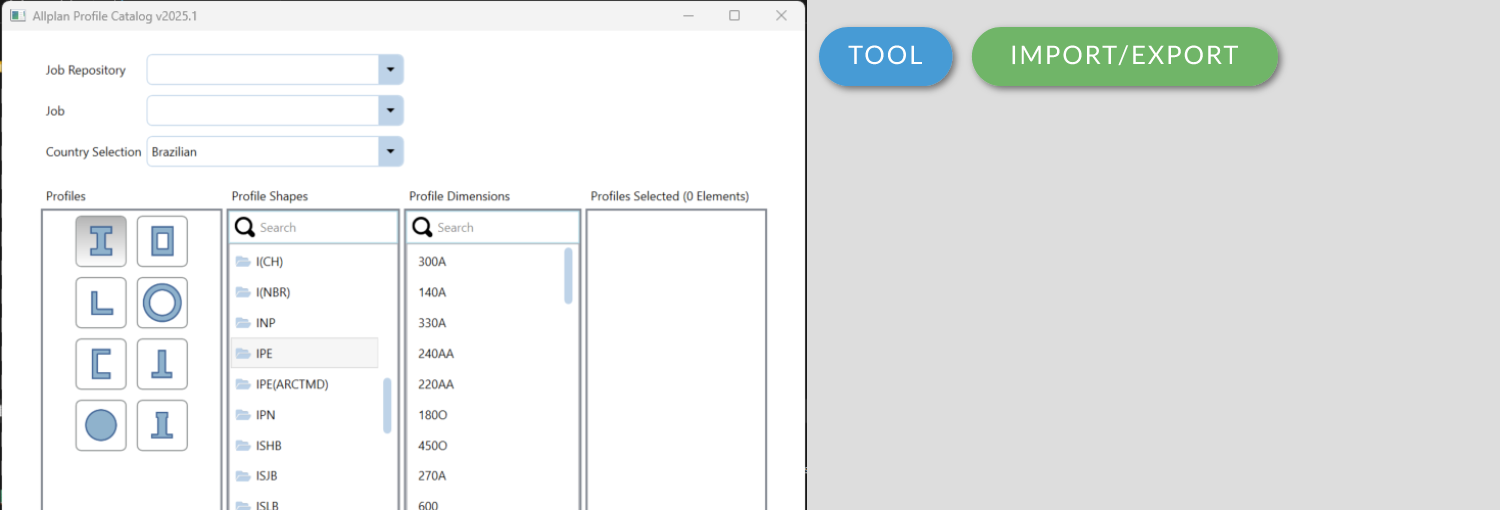The width and height of the screenshot is (1500, 510).
Task: Select the rectangular hollow section profile icon
Action: point(162,241)
